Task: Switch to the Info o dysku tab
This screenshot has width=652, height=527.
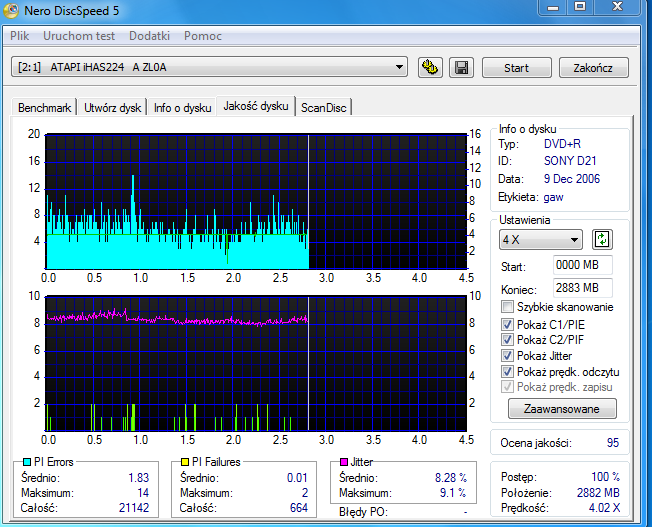Action: click(x=183, y=108)
